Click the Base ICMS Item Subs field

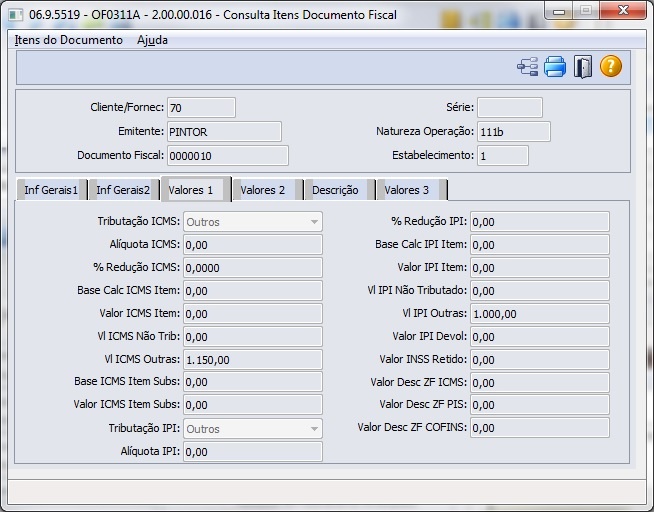(x=253, y=382)
